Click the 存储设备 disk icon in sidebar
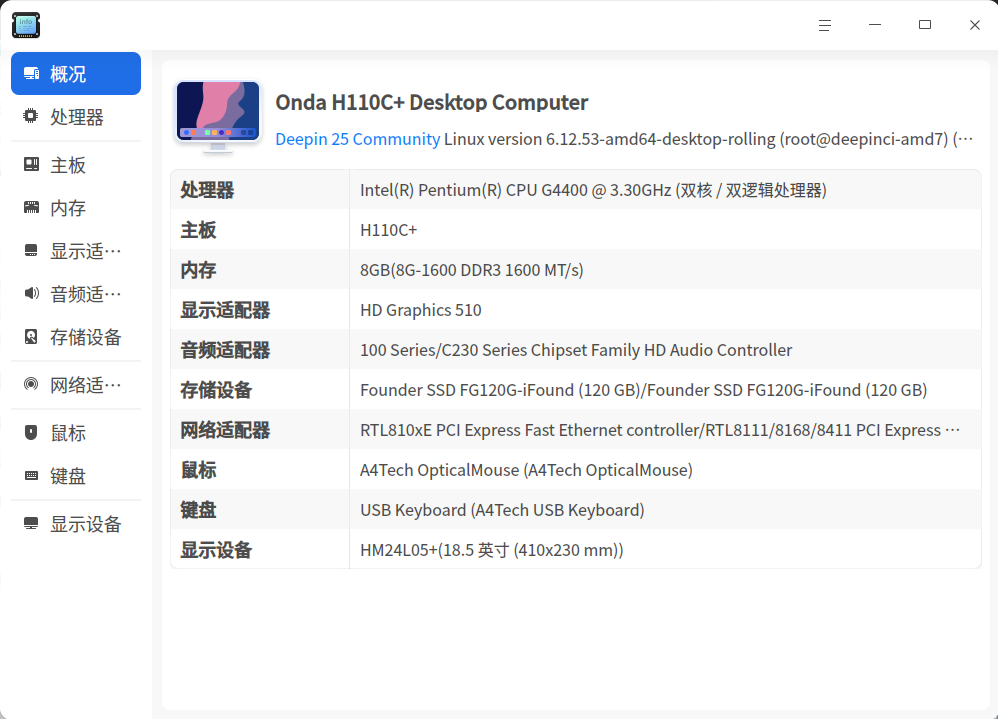 (31, 337)
